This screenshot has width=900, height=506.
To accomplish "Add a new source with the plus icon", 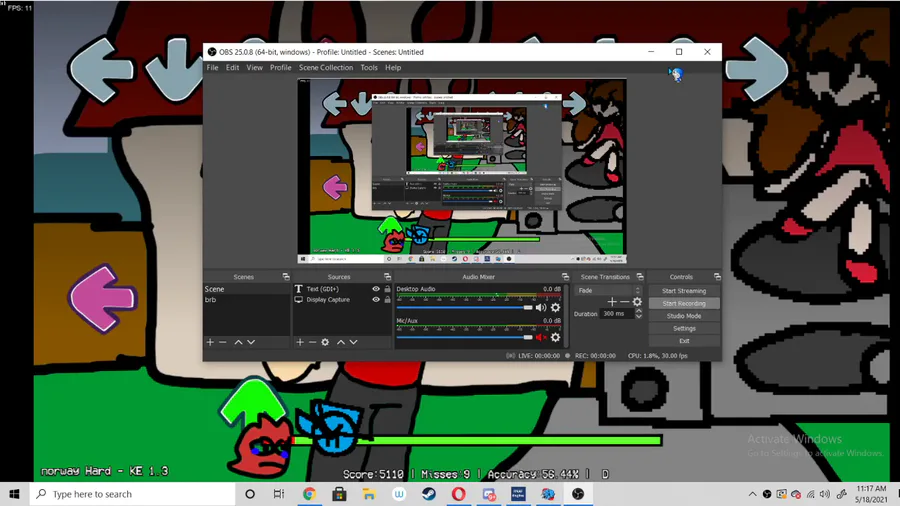I will point(300,342).
